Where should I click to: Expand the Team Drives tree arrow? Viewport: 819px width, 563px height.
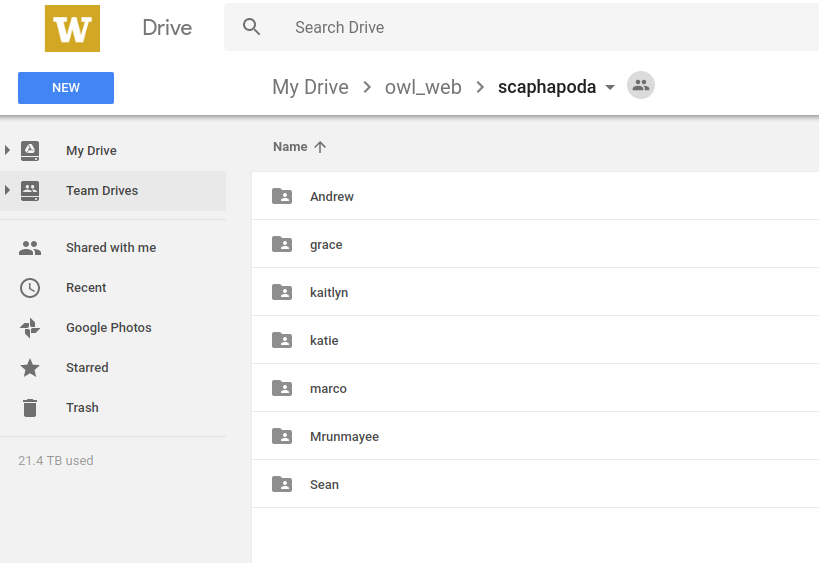(x=8, y=191)
